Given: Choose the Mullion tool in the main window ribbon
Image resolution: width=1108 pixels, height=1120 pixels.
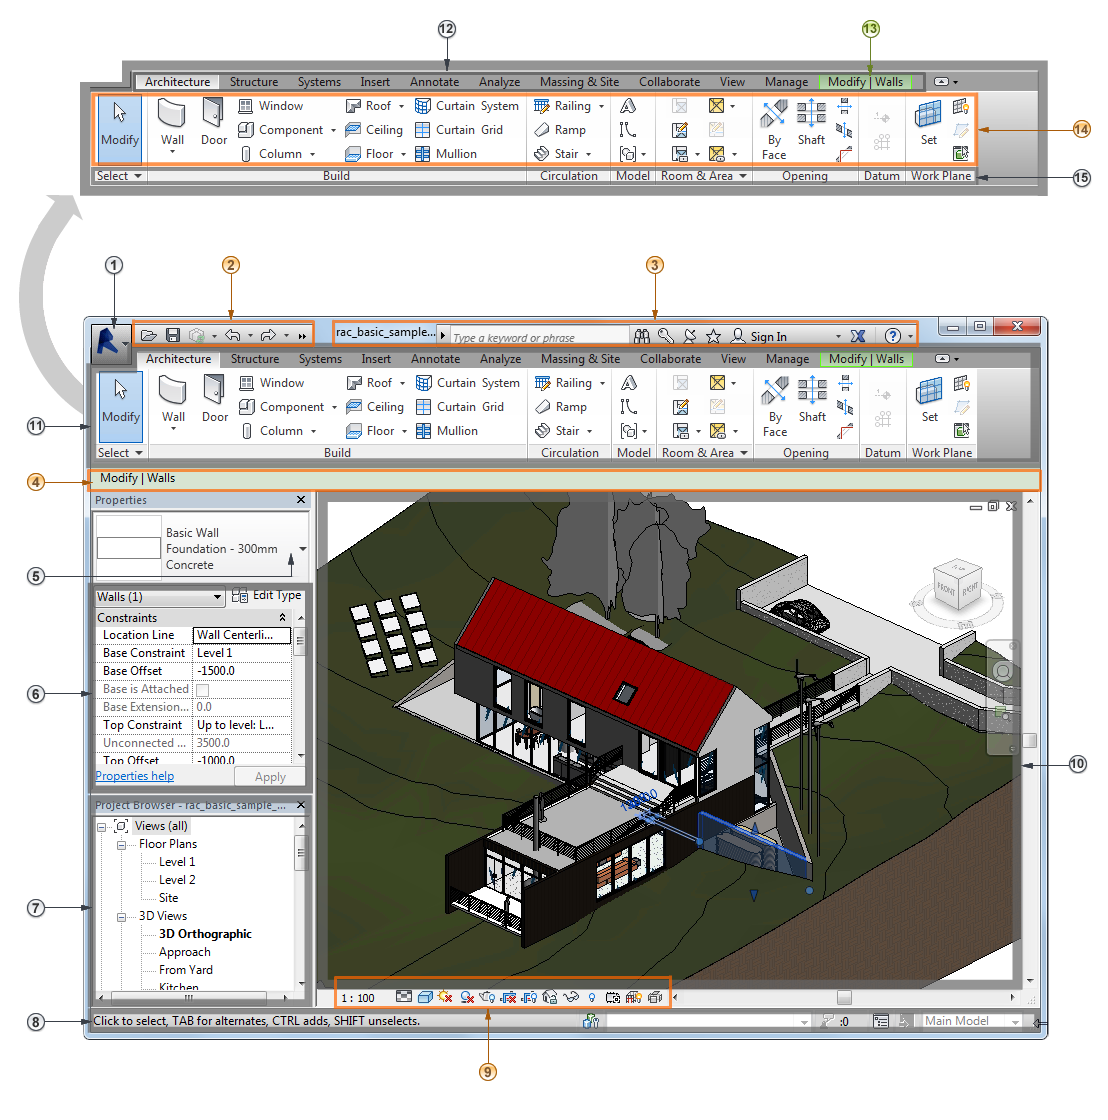Looking at the screenshot, I should tap(447, 431).
